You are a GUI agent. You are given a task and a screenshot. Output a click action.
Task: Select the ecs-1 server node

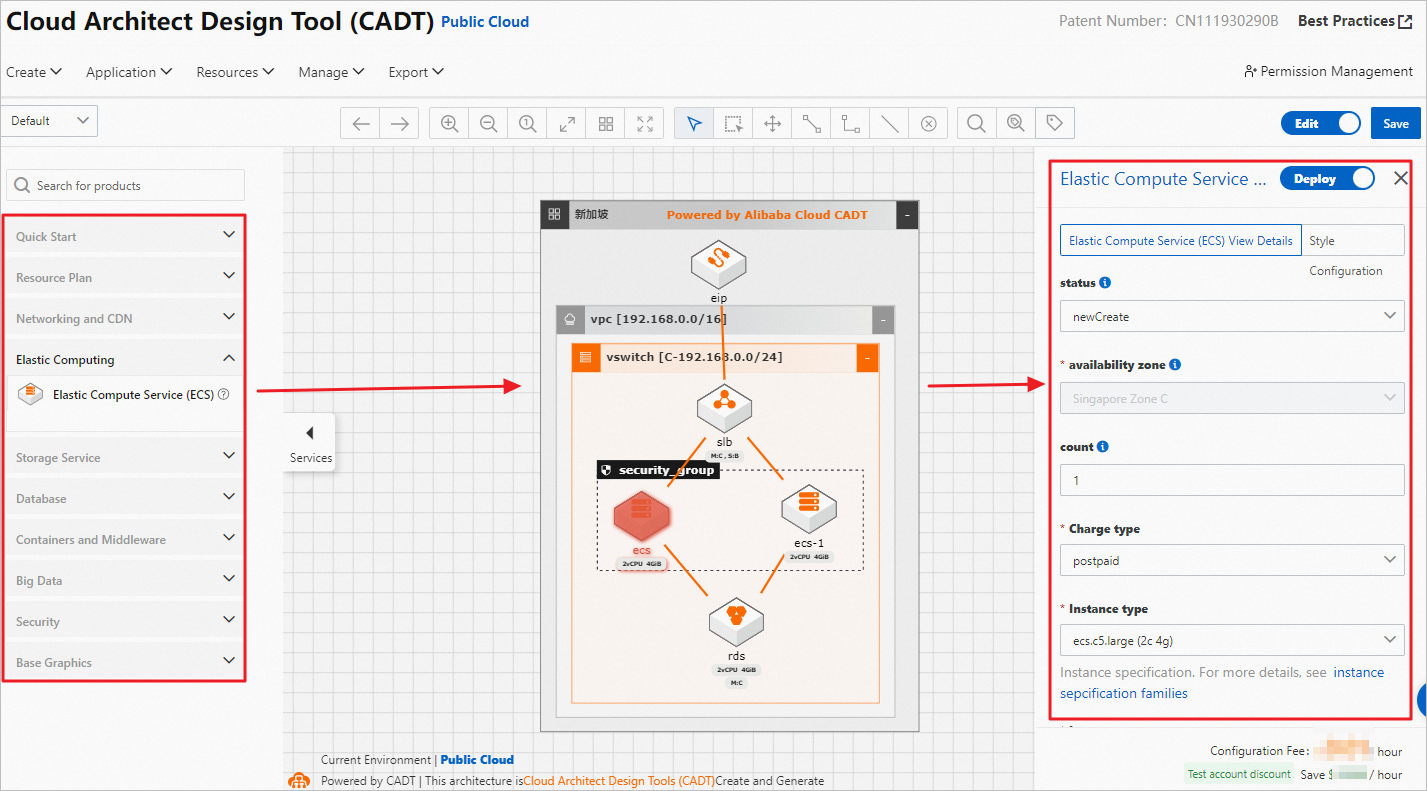808,510
